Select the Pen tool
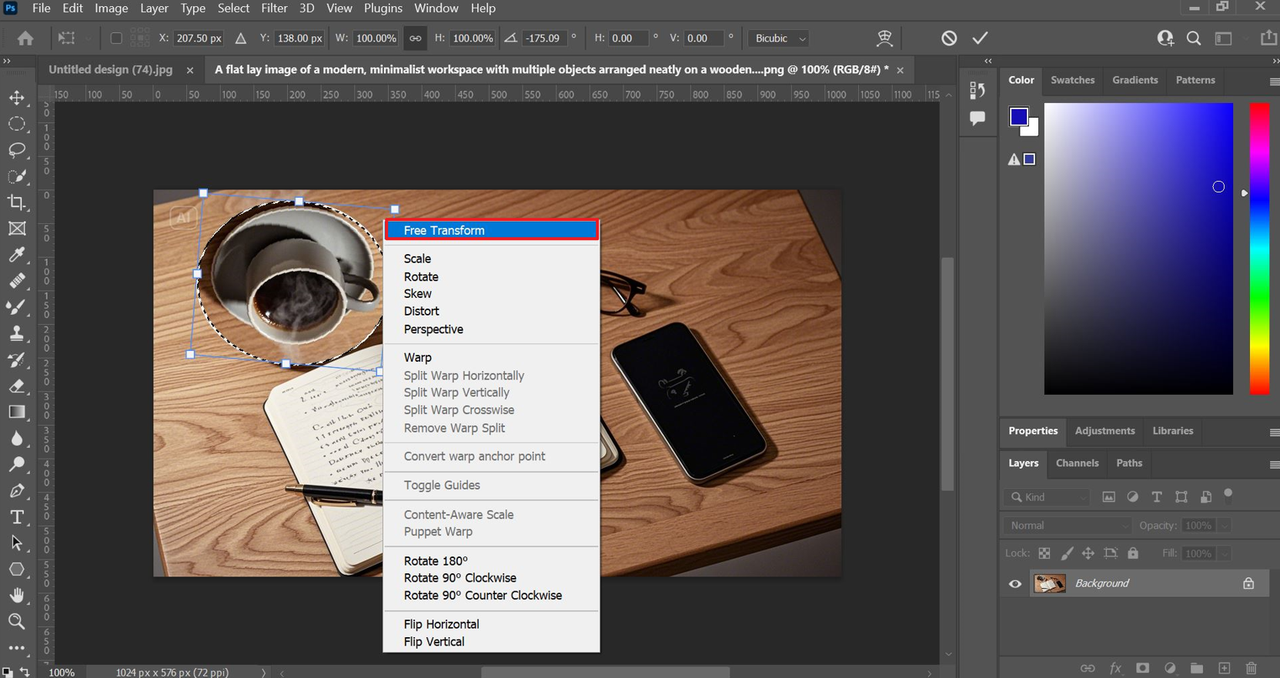1280x678 pixels. click(x=17, y=491)
